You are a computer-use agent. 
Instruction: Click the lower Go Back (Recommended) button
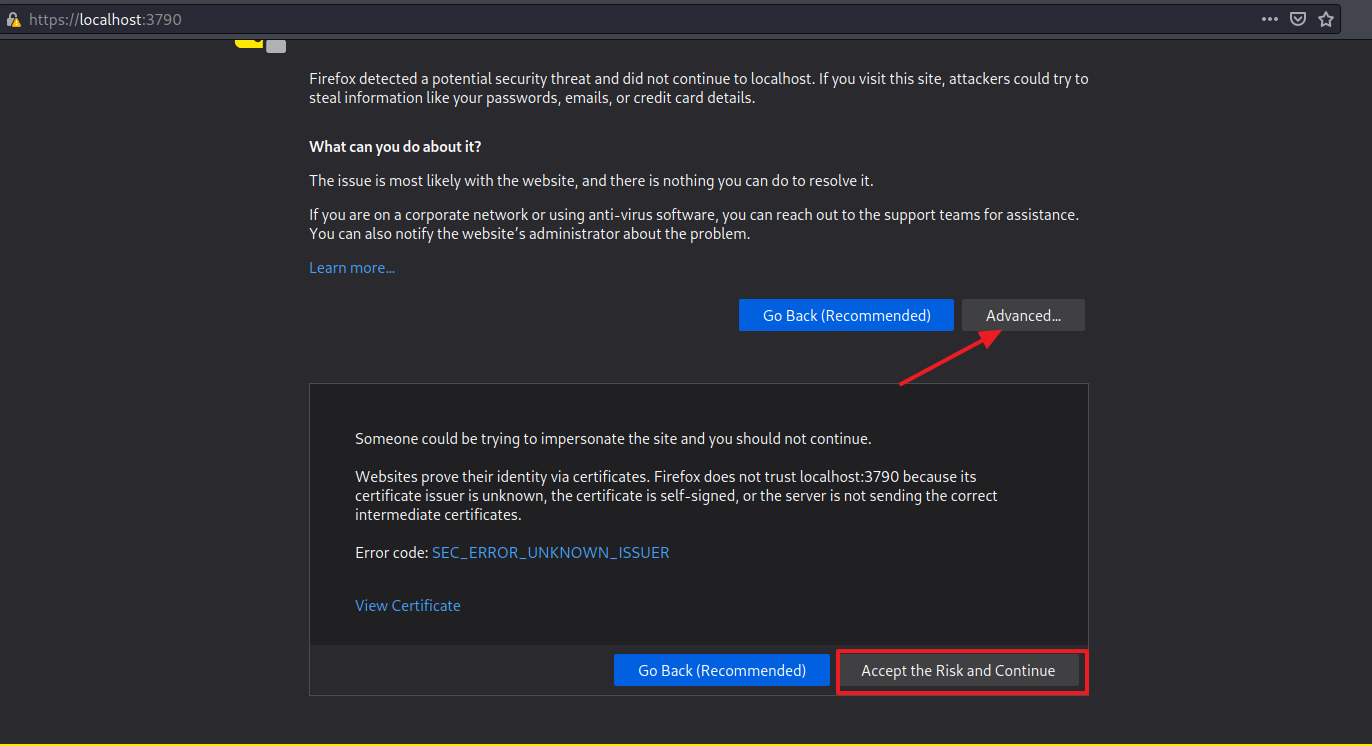[x=722, y=670]
